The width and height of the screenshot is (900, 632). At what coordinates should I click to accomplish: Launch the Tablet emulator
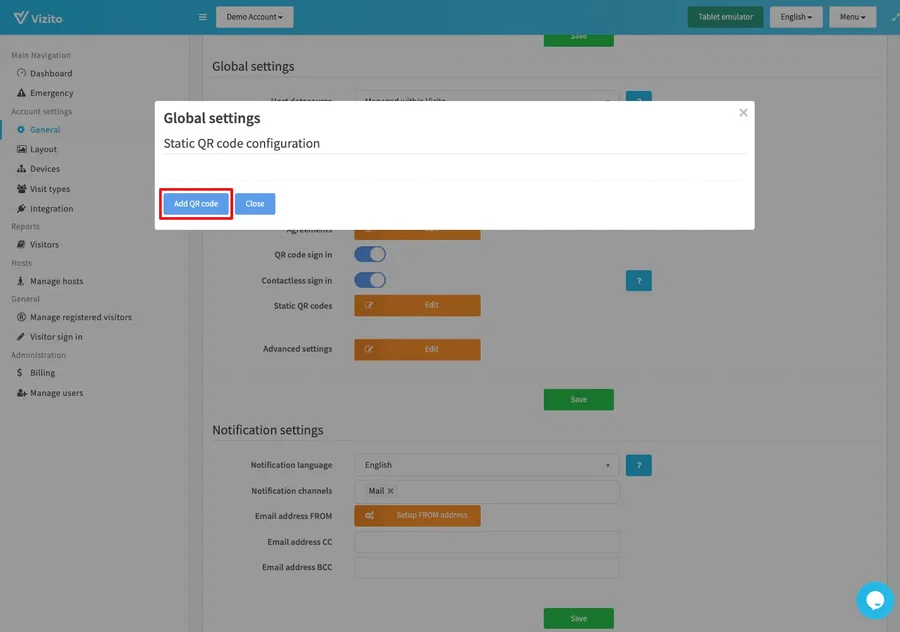pyautogui.click(x=725, y=17)
